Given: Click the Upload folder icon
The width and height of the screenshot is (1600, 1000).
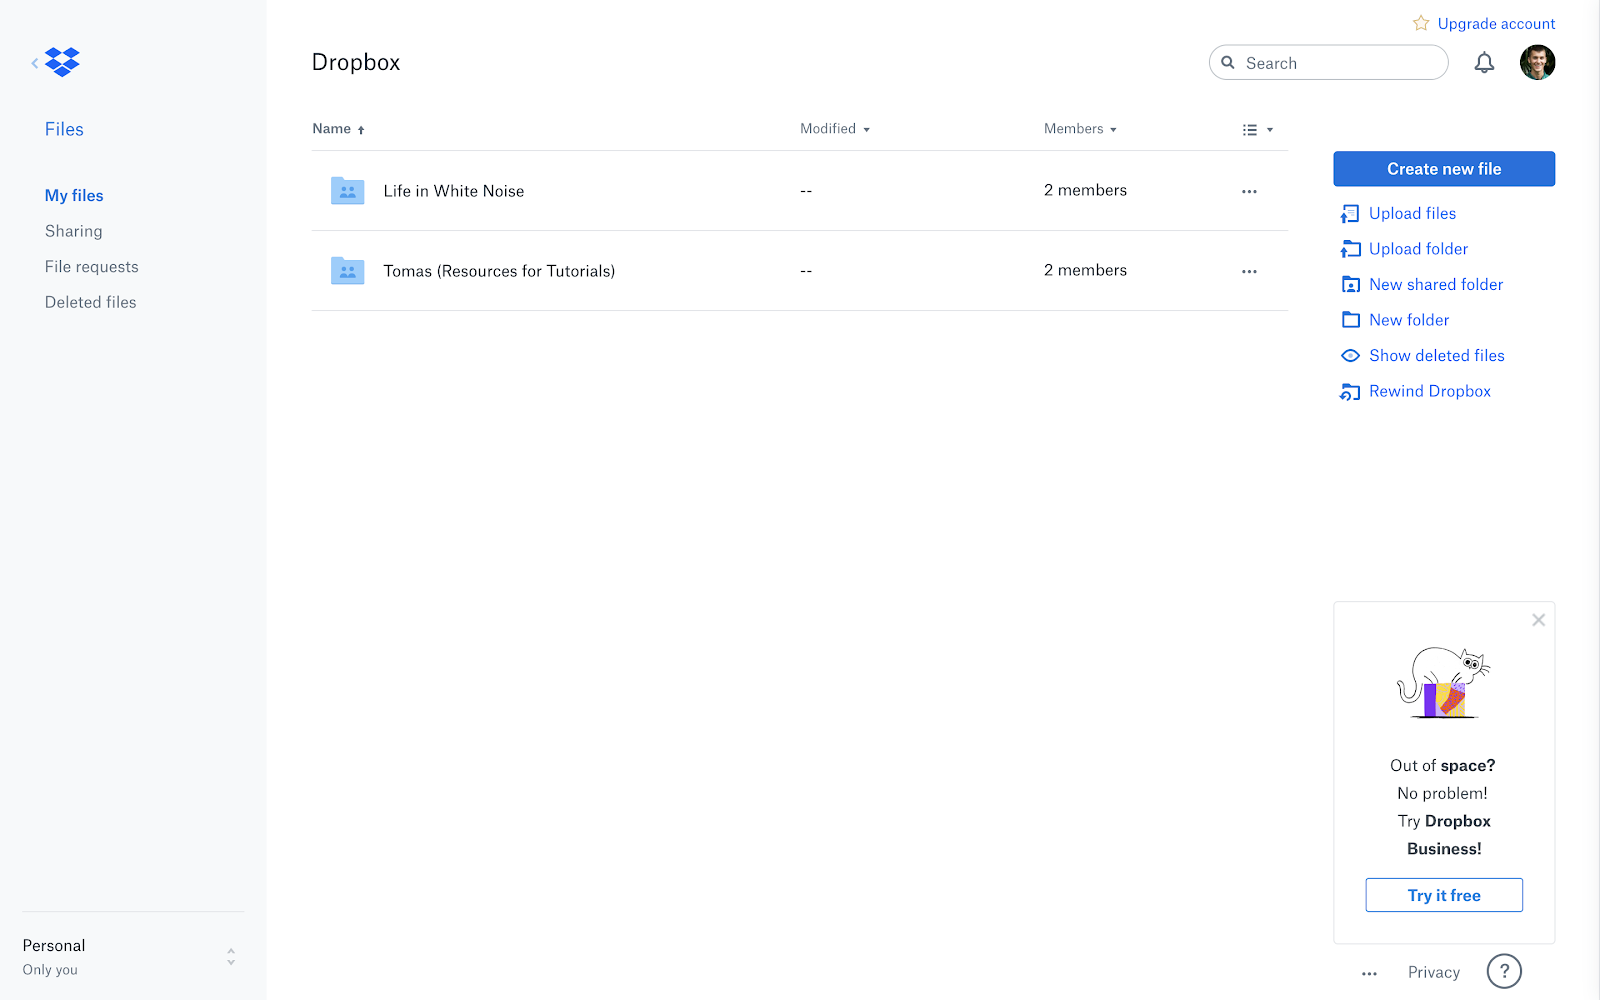Looking at the screenshot, I should 1350,249.
